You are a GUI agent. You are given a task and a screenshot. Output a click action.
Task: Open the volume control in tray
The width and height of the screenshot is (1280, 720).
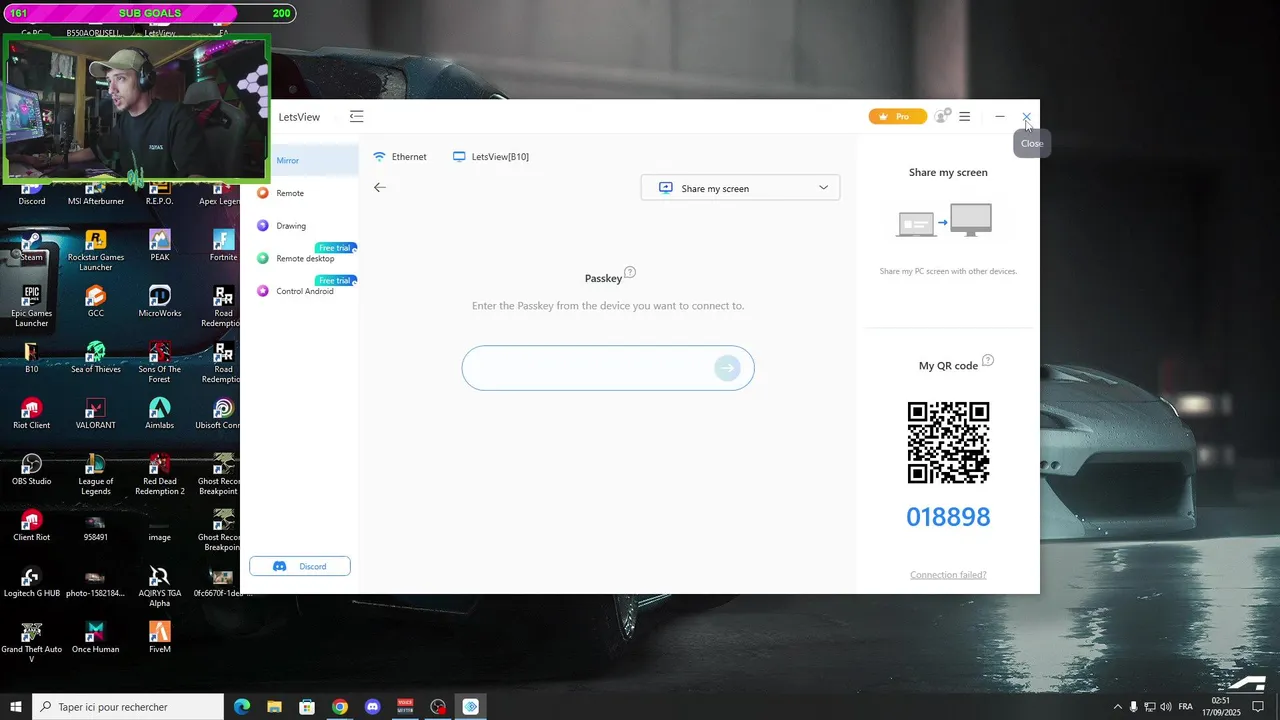1166,707
